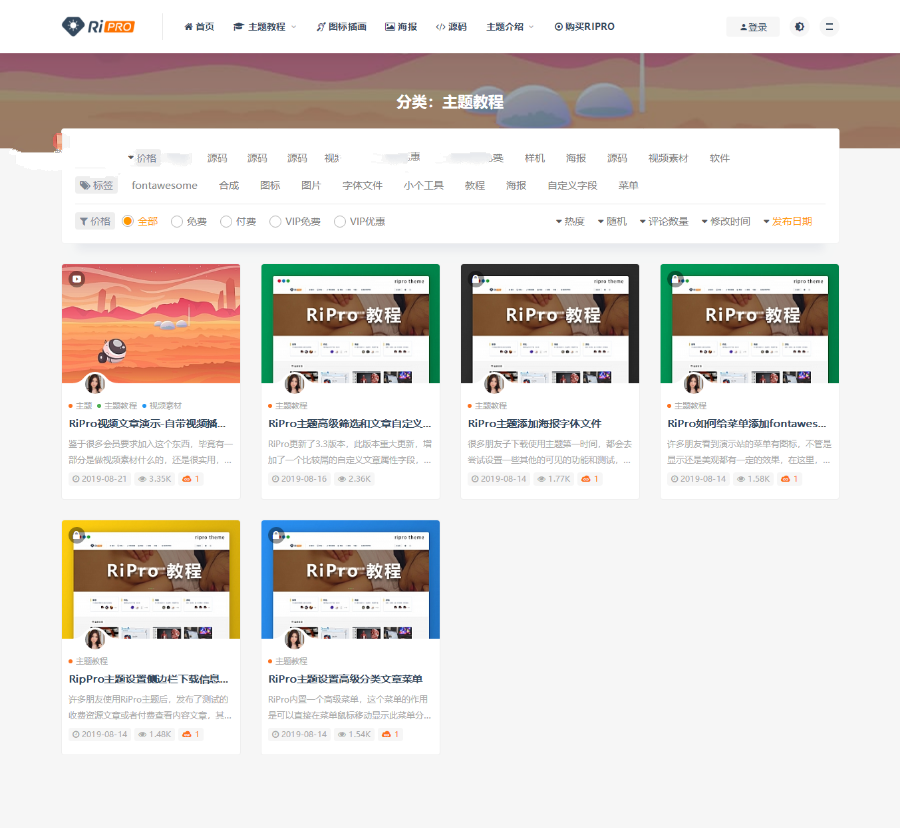Click download cloud icon on 1.77K-views card
The image size is (900, 828).
585,479
